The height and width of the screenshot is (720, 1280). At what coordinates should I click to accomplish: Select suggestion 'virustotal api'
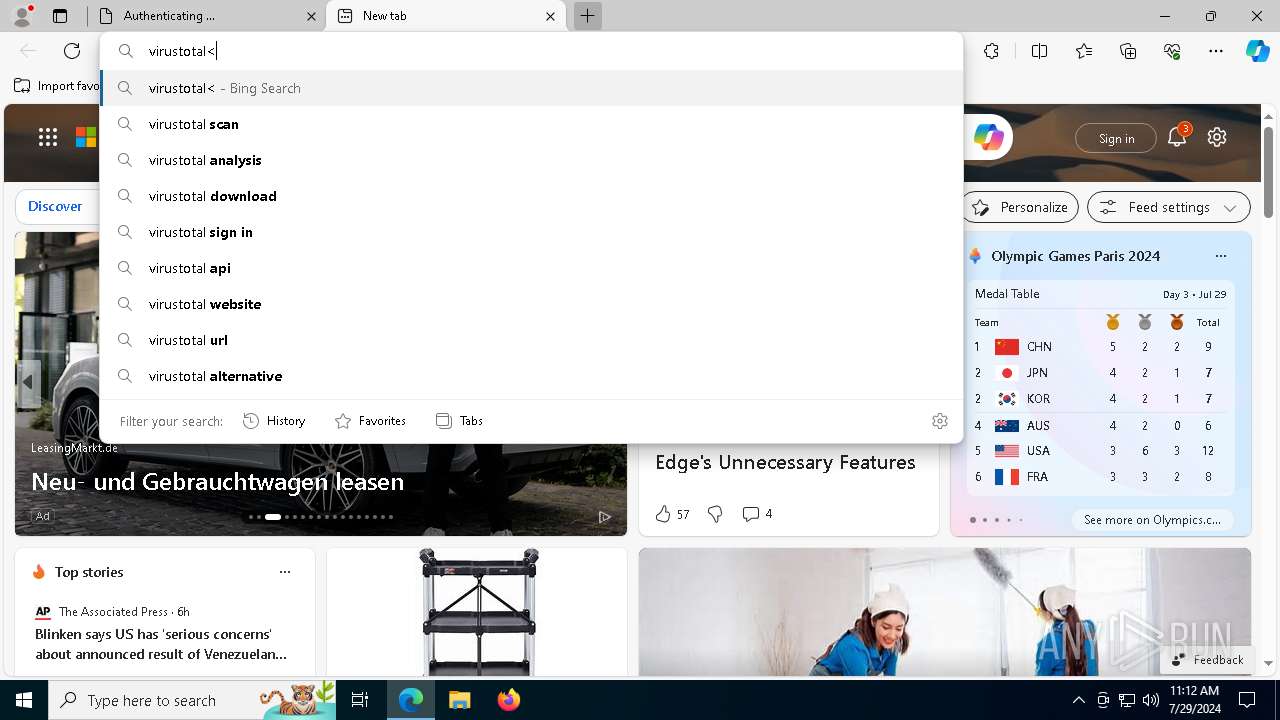(531, 268)
